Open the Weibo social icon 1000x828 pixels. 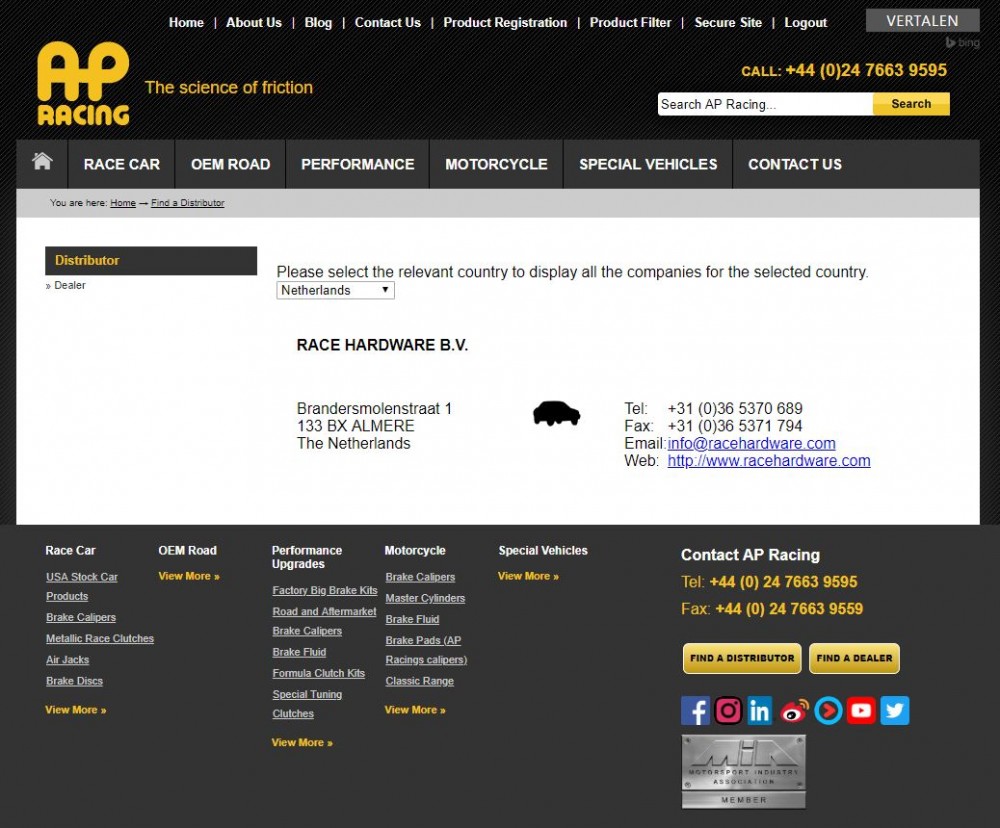tap(794, 711)
